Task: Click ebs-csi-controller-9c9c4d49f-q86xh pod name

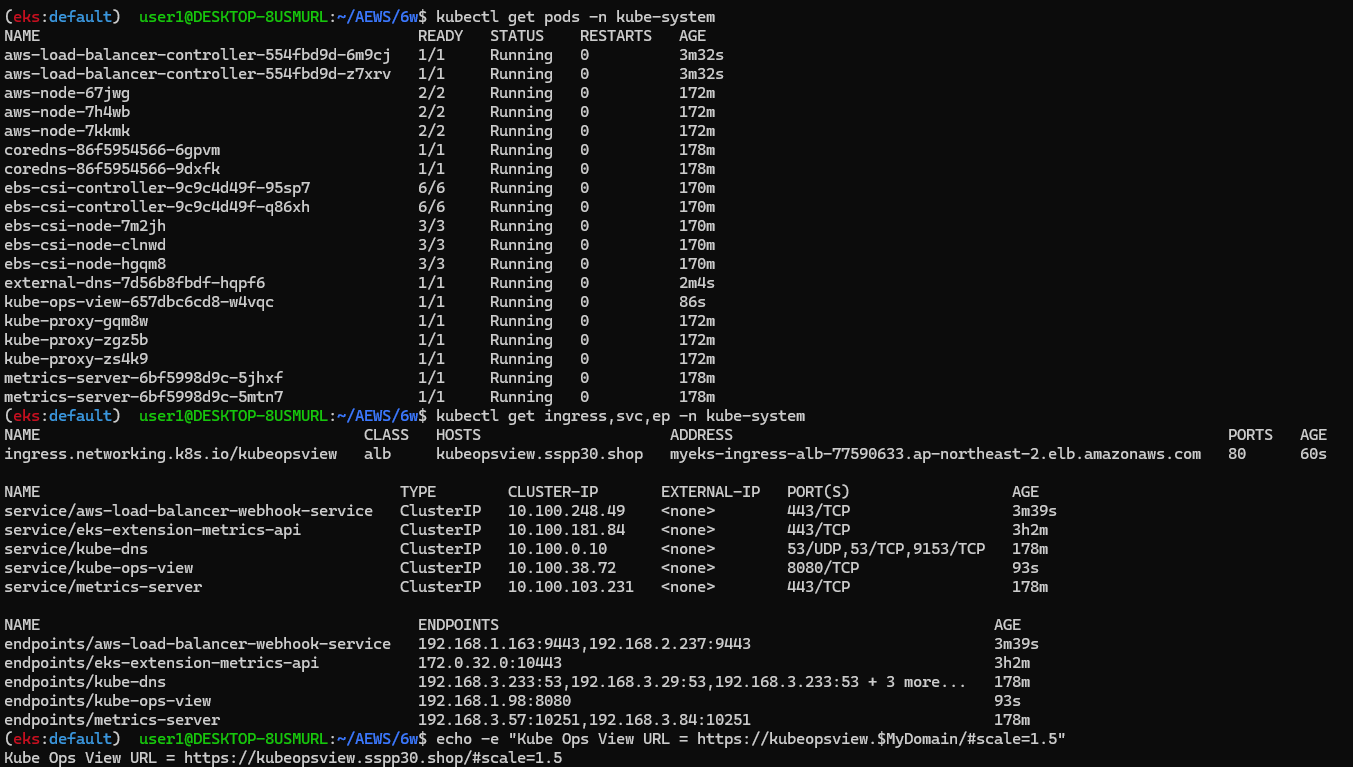Action: click(x=157, y=207)
